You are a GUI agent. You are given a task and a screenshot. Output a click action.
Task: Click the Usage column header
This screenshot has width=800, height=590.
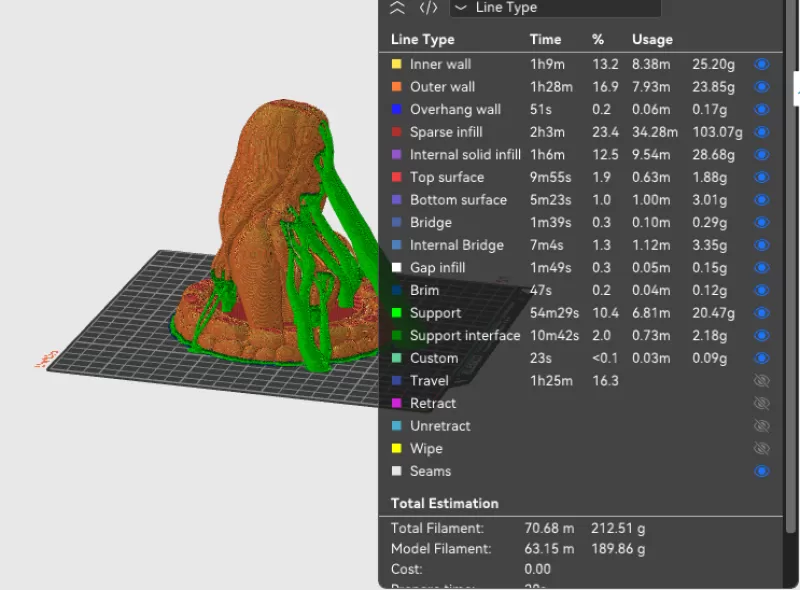(652, 40)
